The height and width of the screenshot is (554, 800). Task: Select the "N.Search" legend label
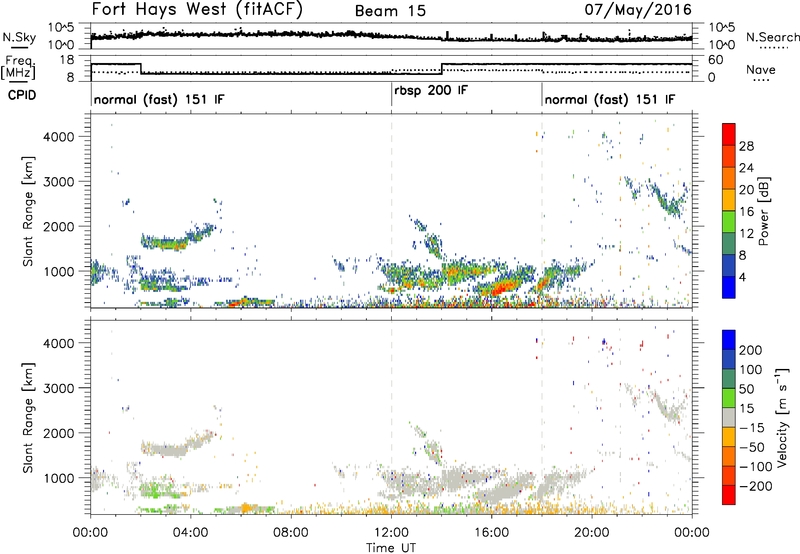tap(772, 37)
